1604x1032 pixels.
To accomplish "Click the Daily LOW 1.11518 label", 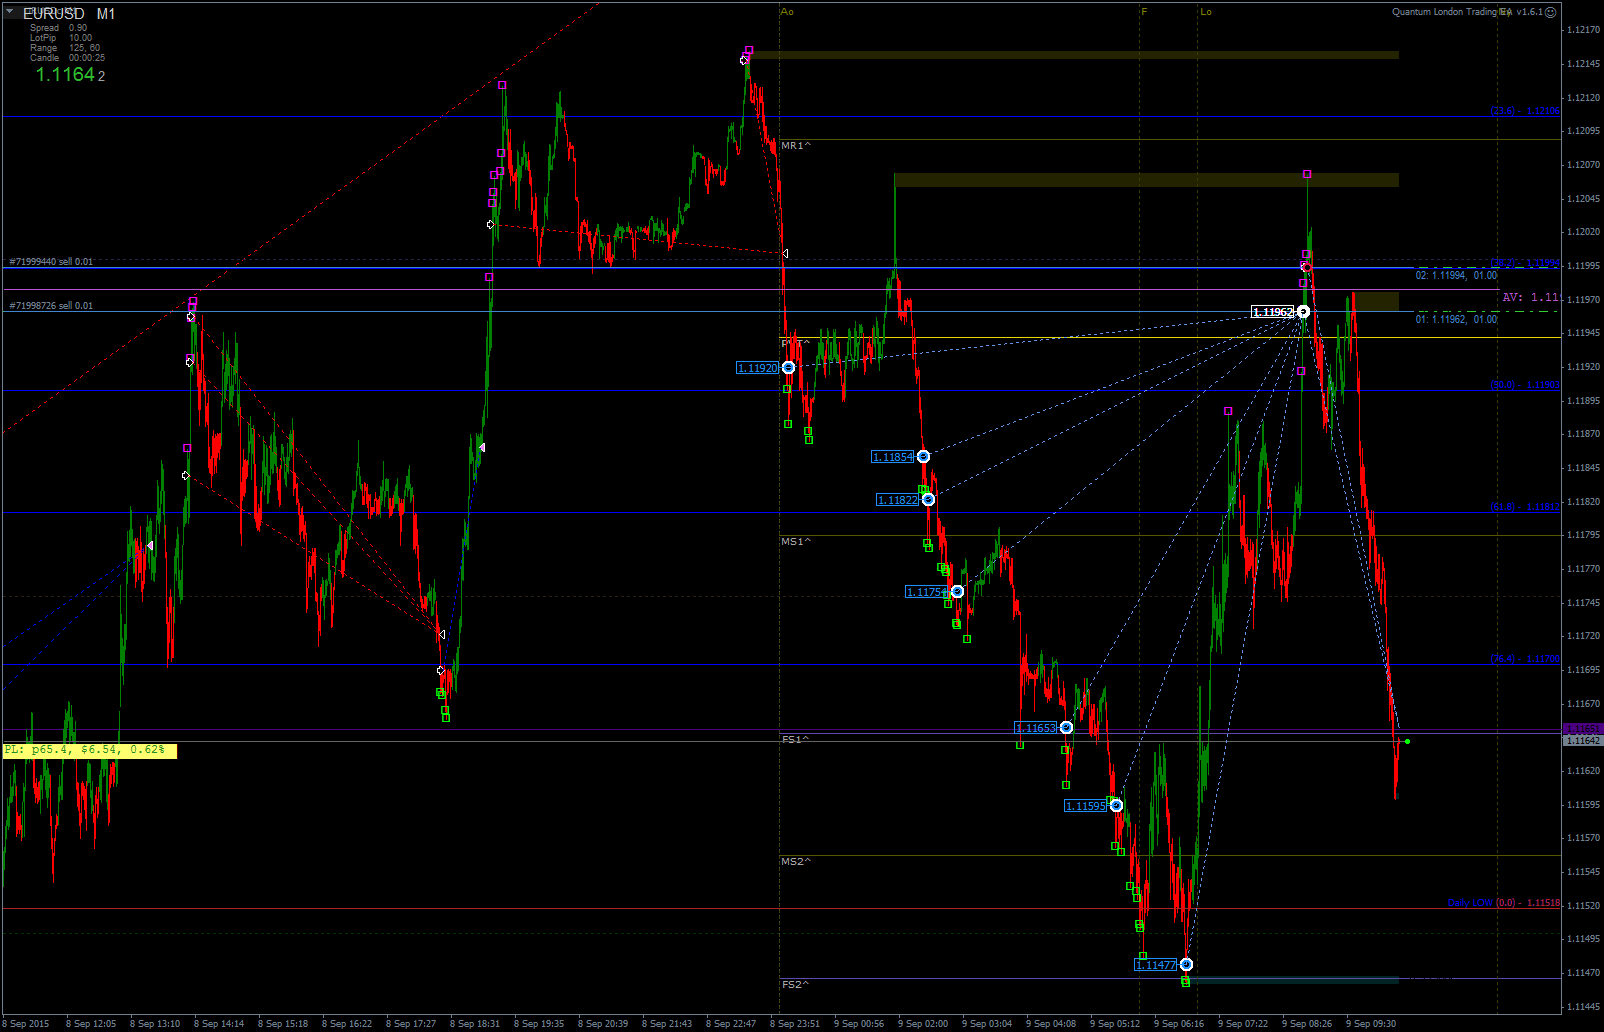I will (x=1503, y=903).
